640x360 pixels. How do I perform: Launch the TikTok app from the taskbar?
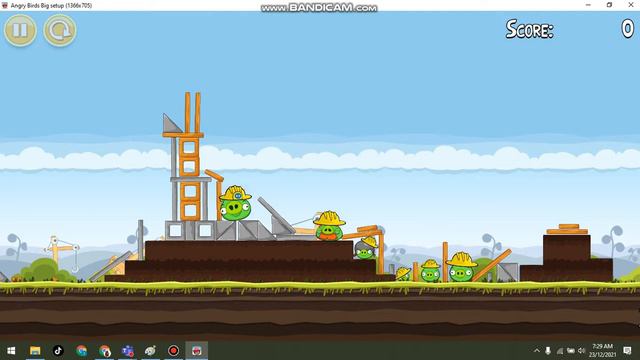coord(58,351)
